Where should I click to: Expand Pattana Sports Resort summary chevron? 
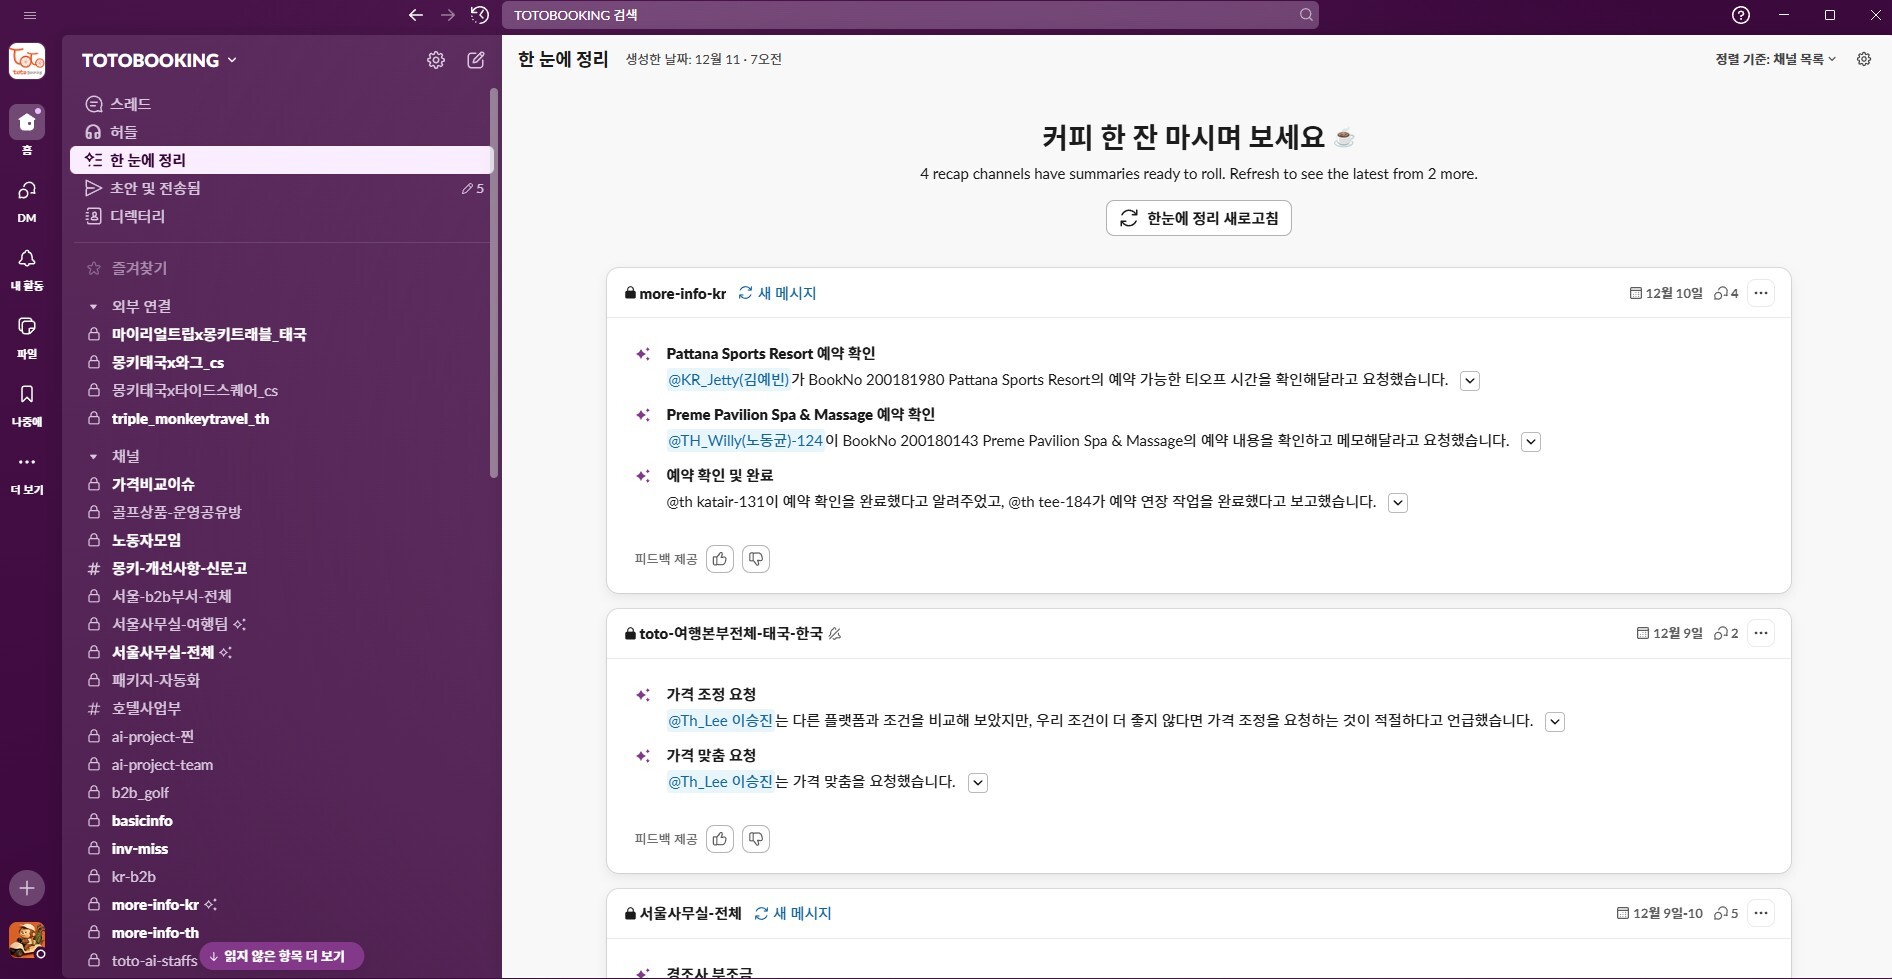tap(1470, 381)
